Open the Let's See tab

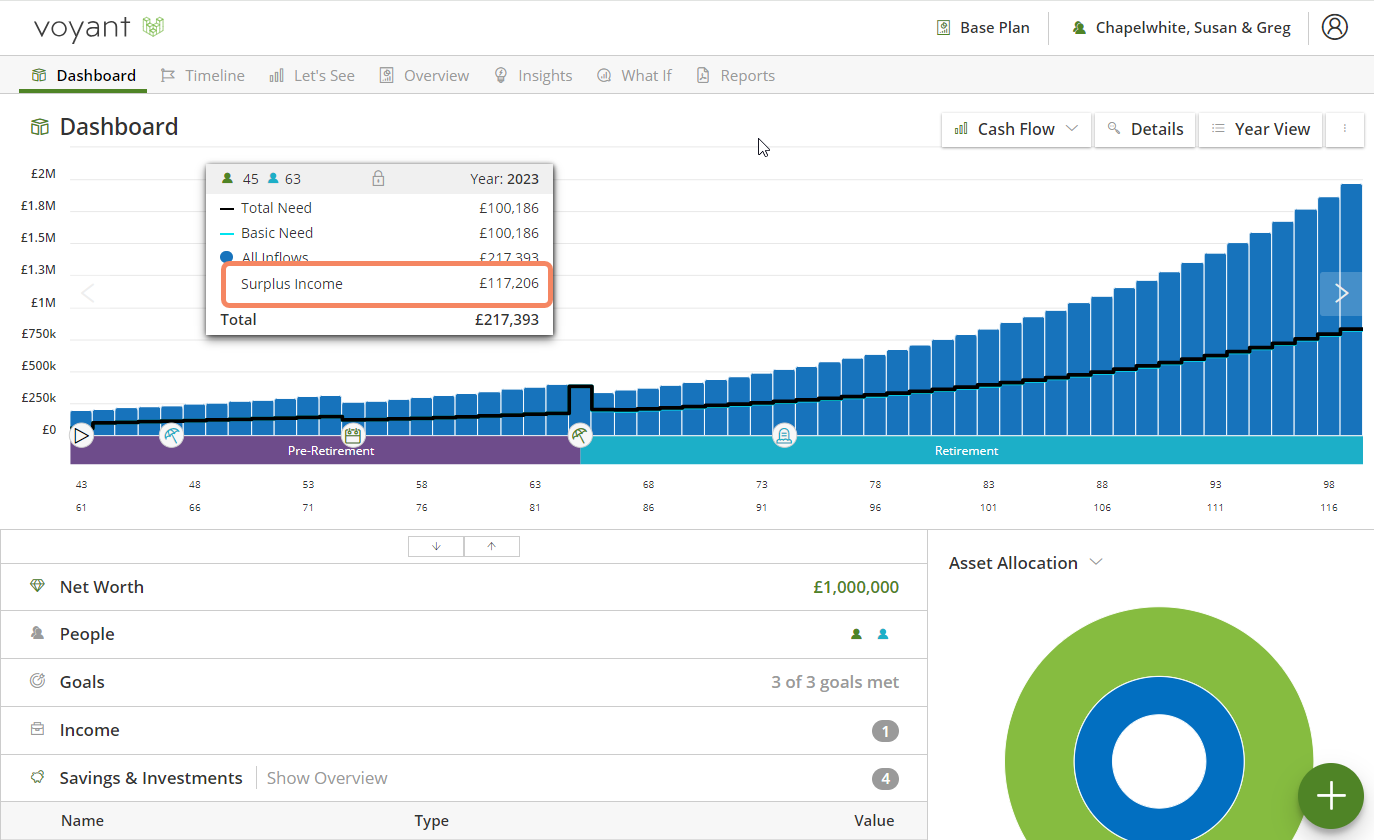pos(312,75)
